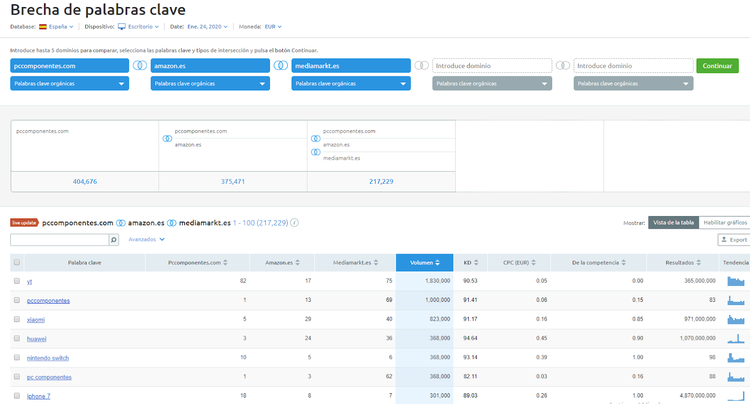Sort by CPC (EUR) column arrows
The width and height of the screenshot is (750, 404).
pos(533,262)
